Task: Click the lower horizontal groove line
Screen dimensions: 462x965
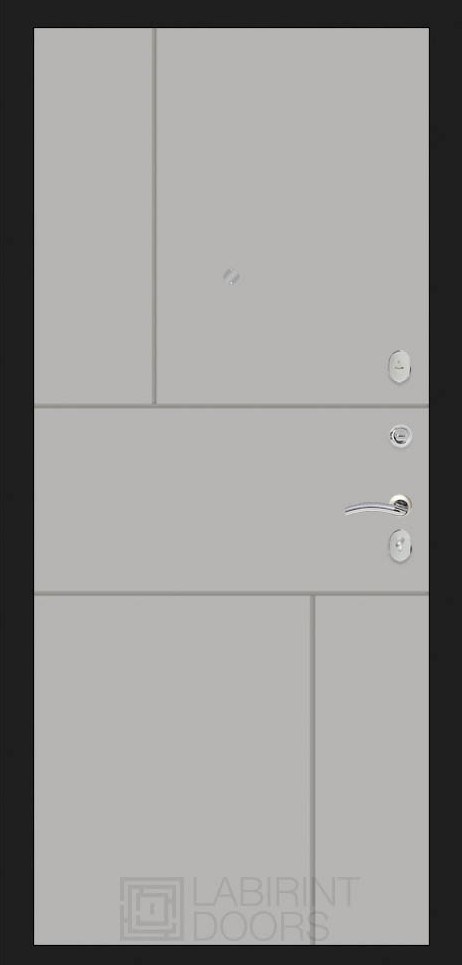Action: (x=231, y=594)
